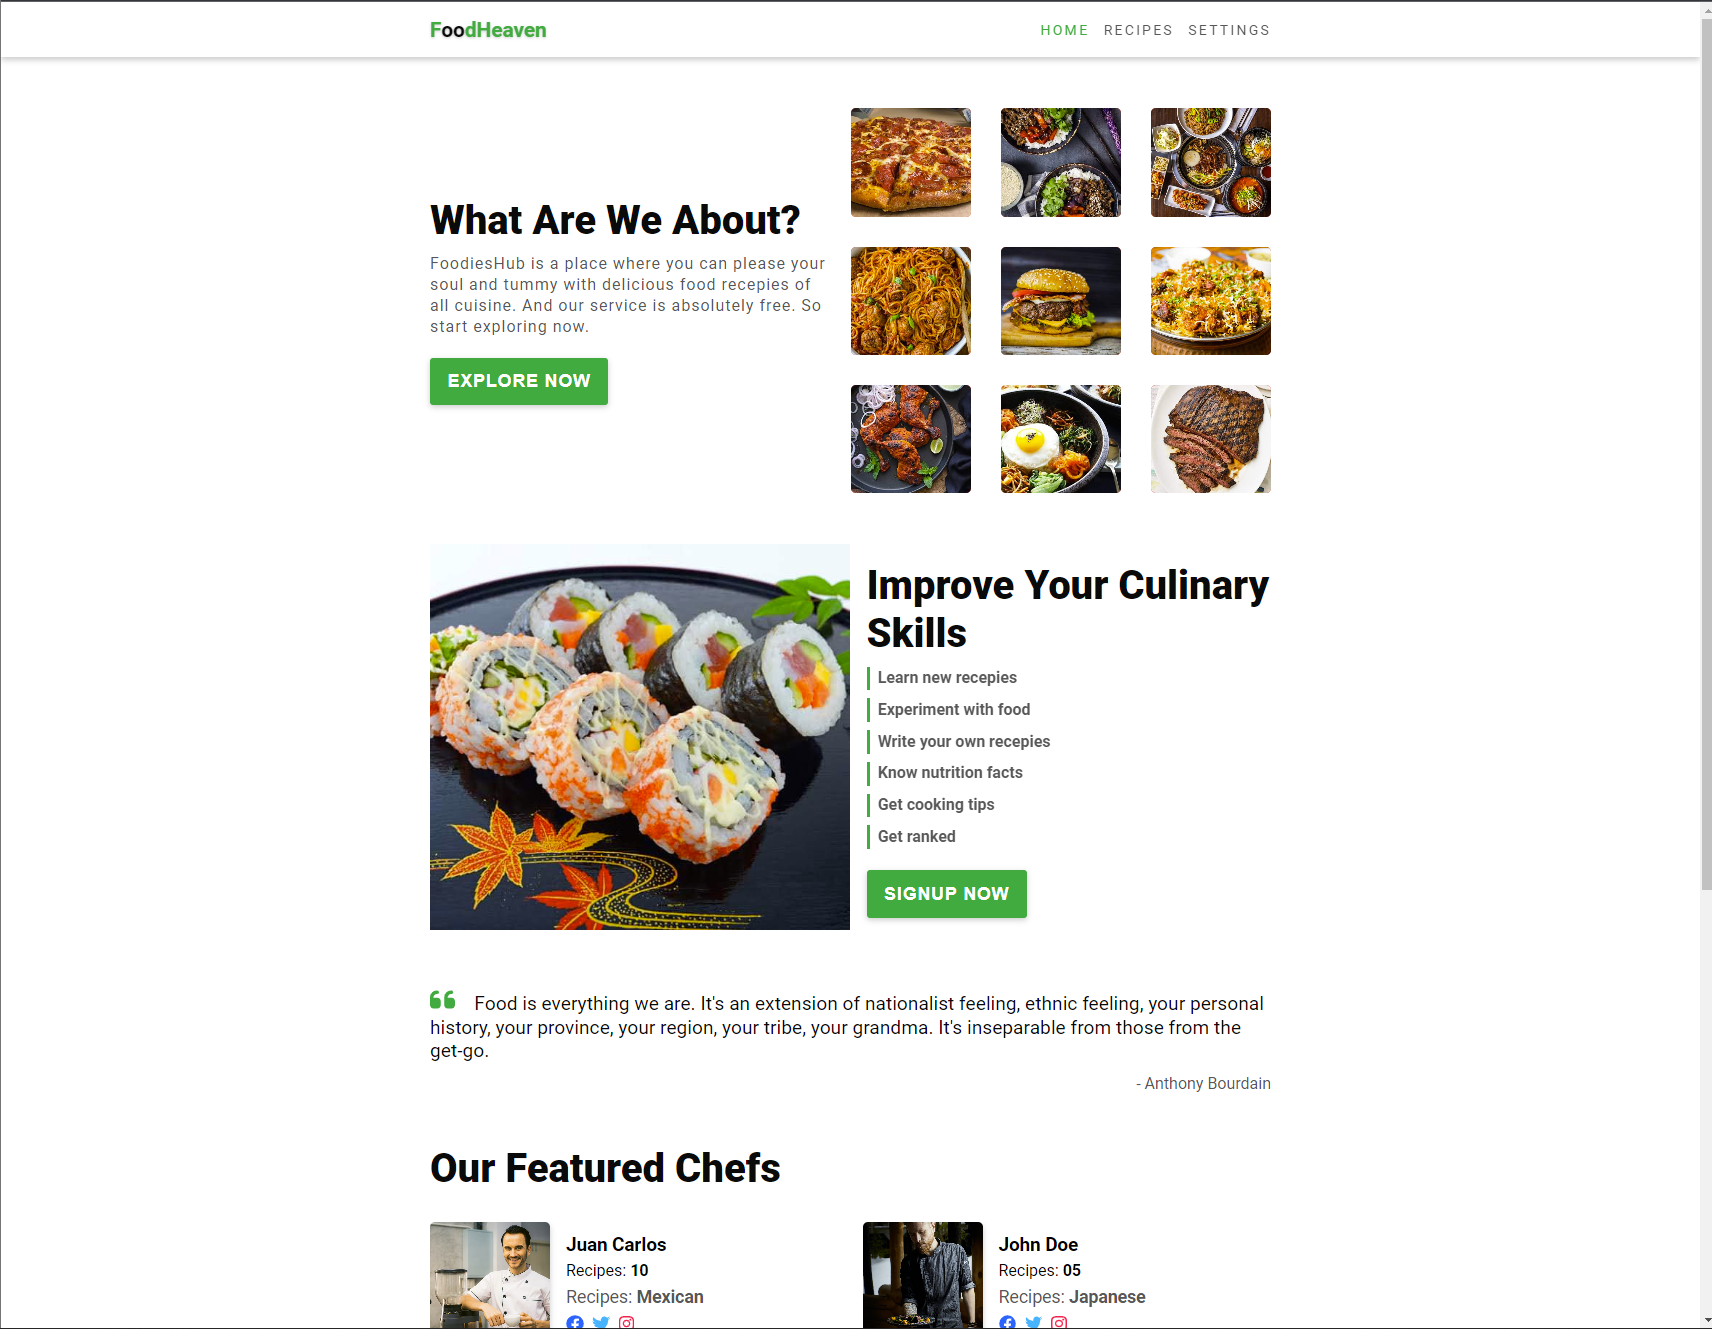The height and width of the screenshot is (1329, 1712).
Task: Open the Settings nav item
Action: (x=1229, y=30)
